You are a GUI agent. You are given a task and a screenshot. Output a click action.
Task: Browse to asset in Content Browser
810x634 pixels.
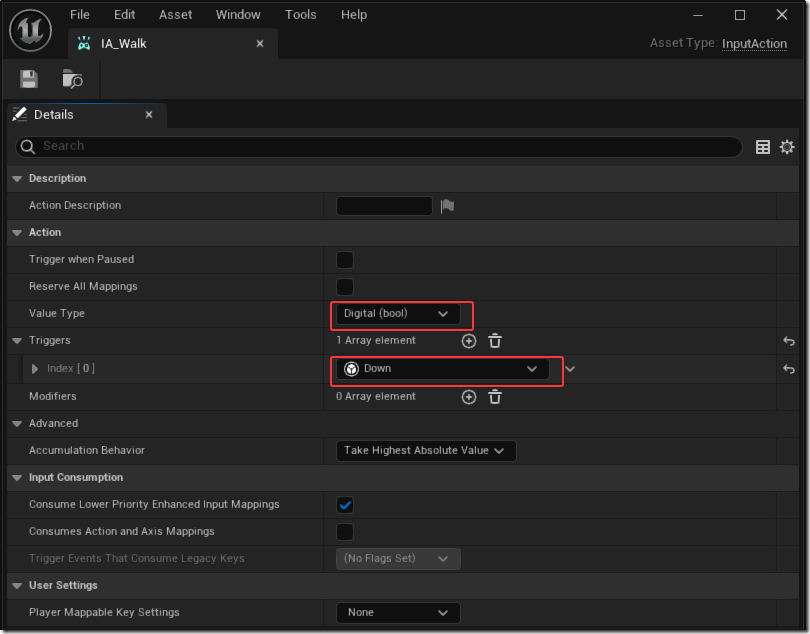[x=72, y=79]
